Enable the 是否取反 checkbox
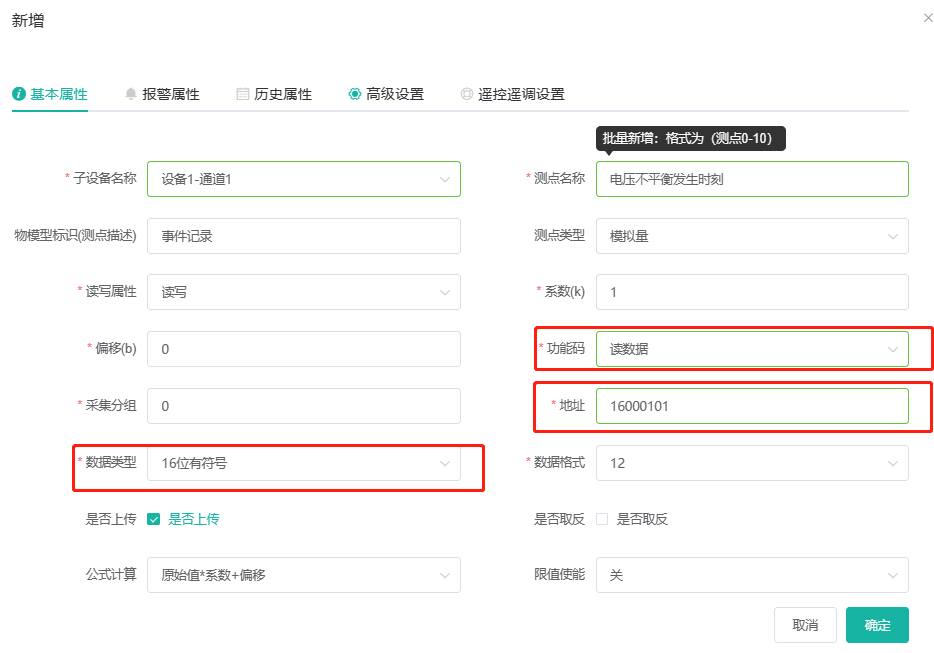The image size is (934, 653). coord(602,519)
